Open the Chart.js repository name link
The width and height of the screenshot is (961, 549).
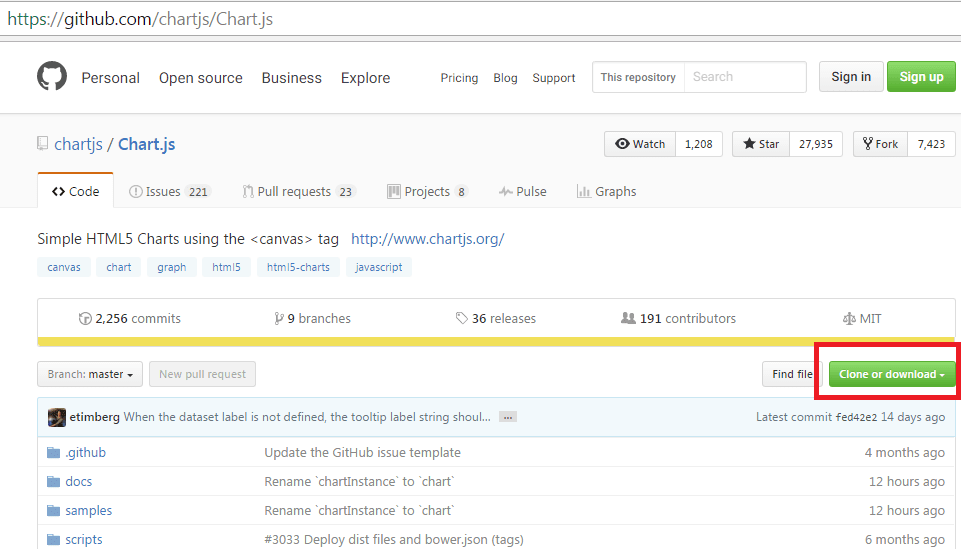[x=146, y=144]
